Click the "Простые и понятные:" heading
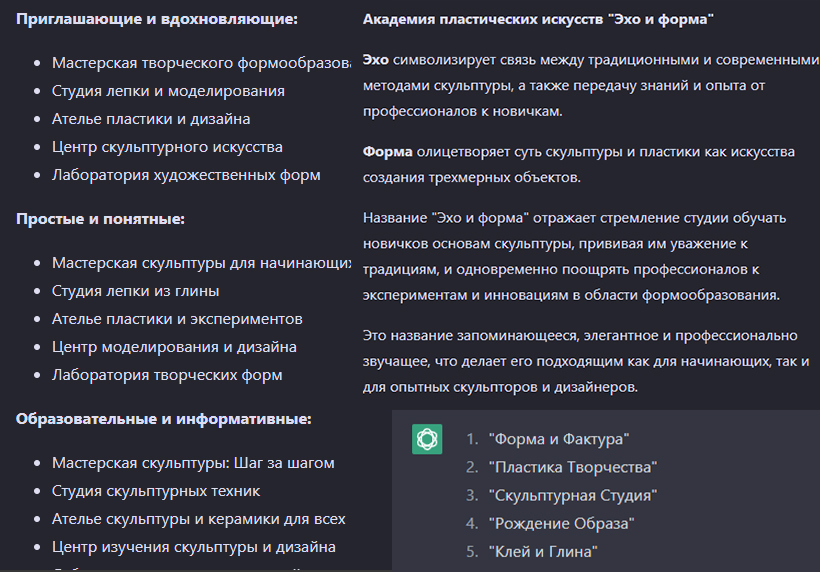Screen dimensions: 820x572 [x=100, y=219]
